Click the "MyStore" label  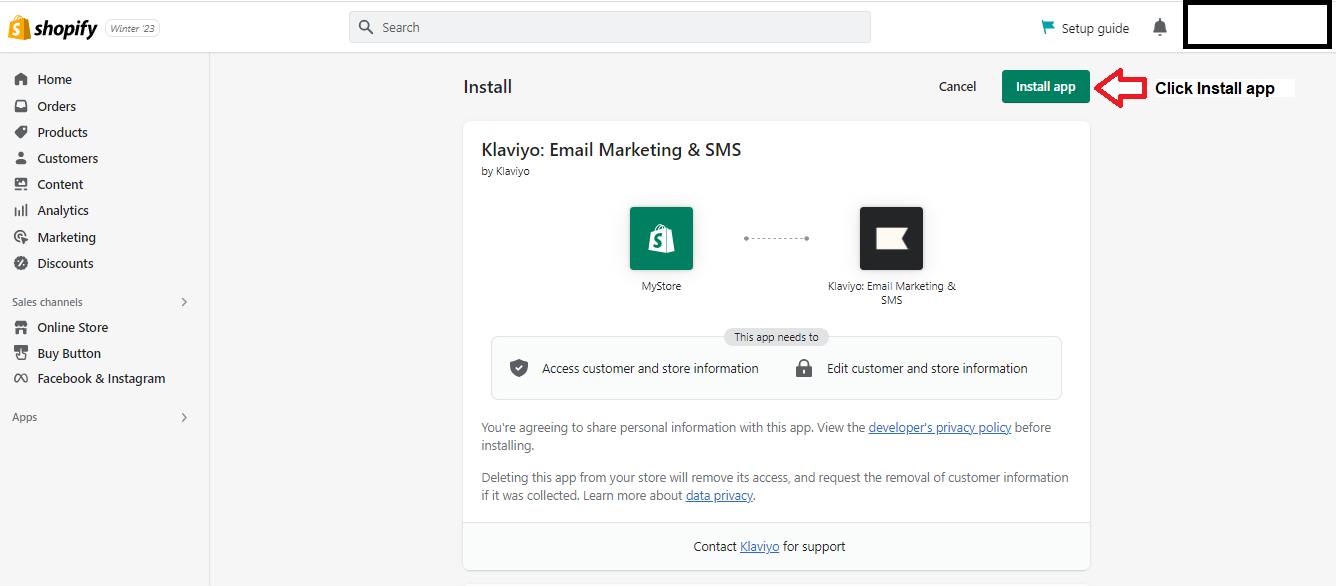pyautogui.click(x=661, y=286)
